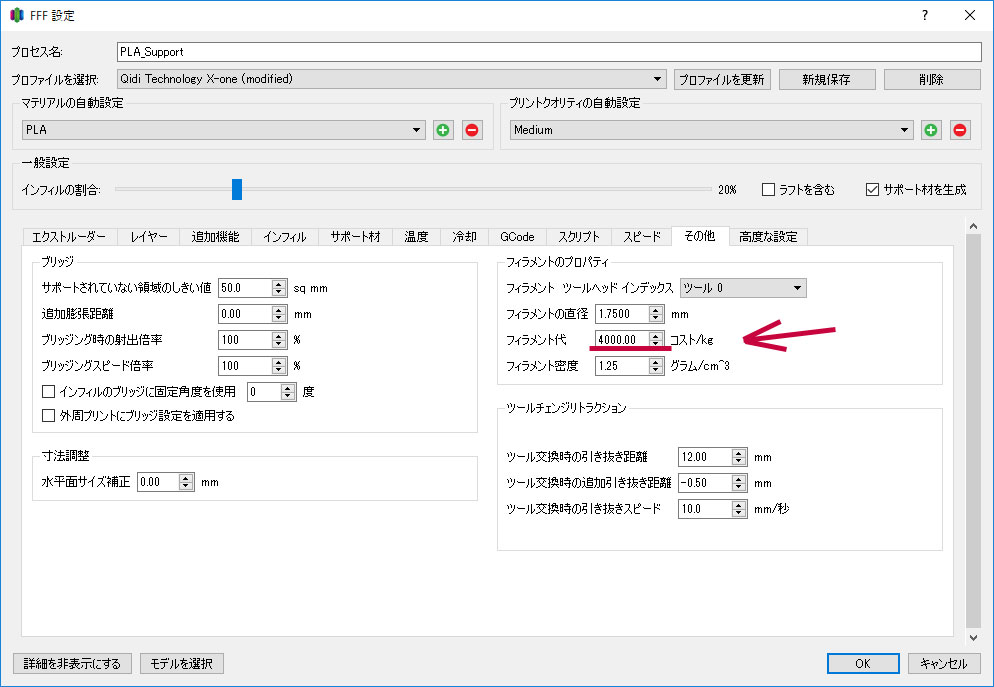994x687 pixels.
Task: Click the プロセス名 text field
Action: (548, 52)
